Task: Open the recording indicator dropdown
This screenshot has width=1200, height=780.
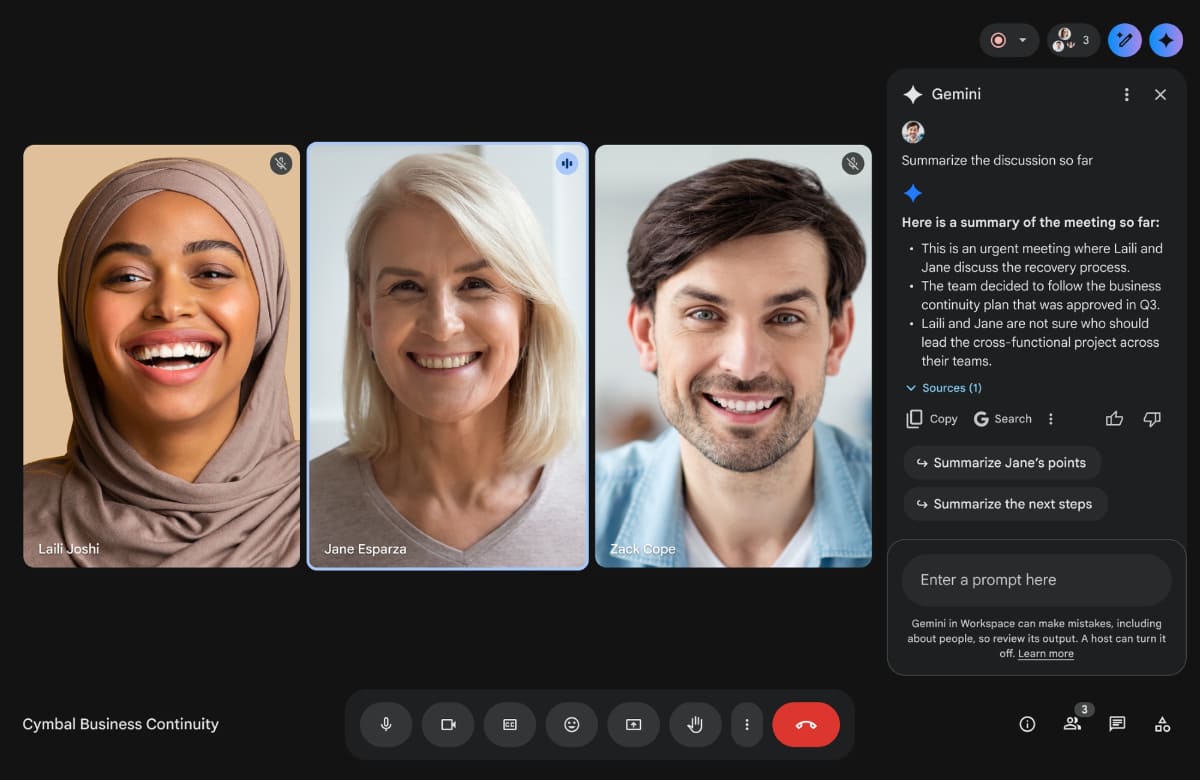Action: [1022, 40]
